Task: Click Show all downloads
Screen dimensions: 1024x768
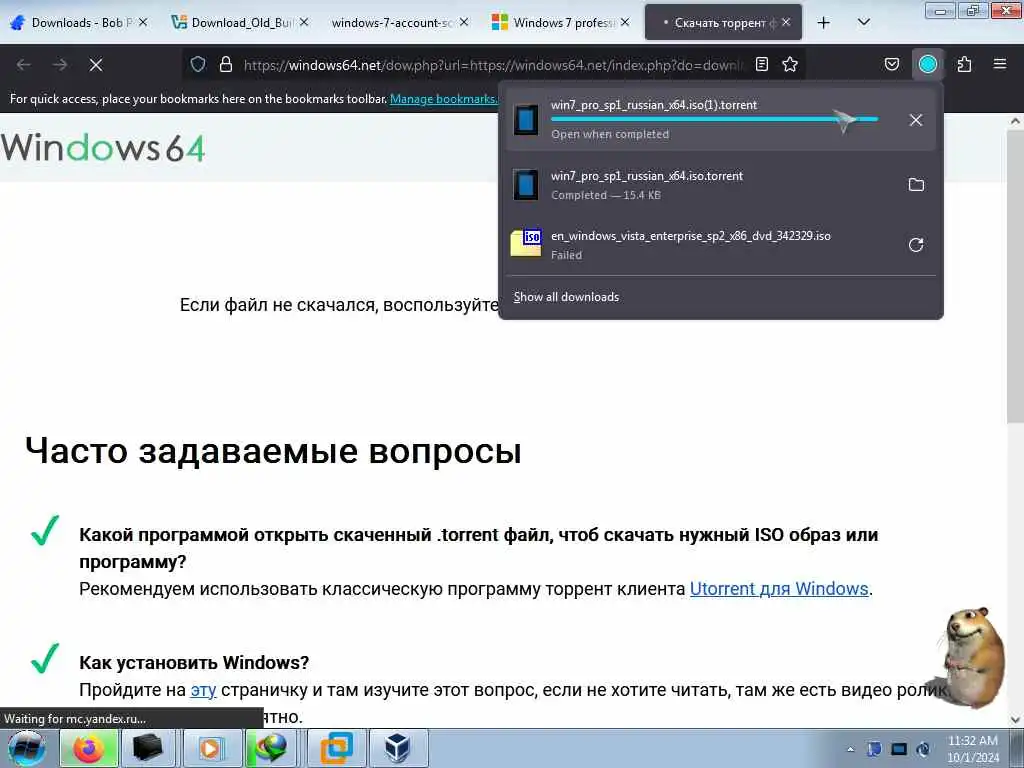Action: [566, 297]
